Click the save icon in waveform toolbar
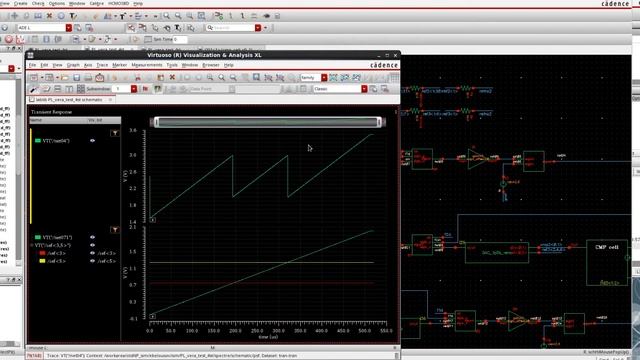 tap(76, 78)
